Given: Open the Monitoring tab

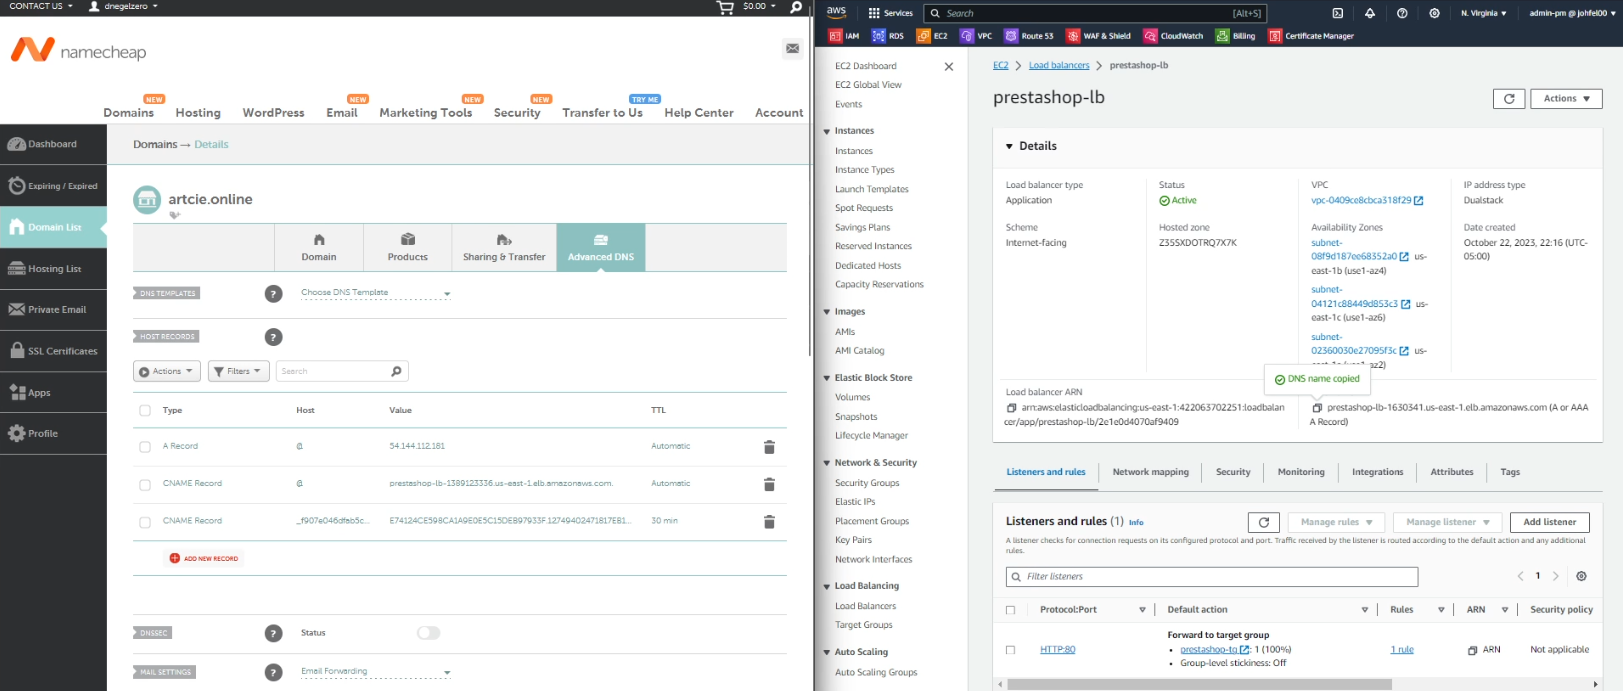Looking at the screenshot, I should (x=1301, y=472).
